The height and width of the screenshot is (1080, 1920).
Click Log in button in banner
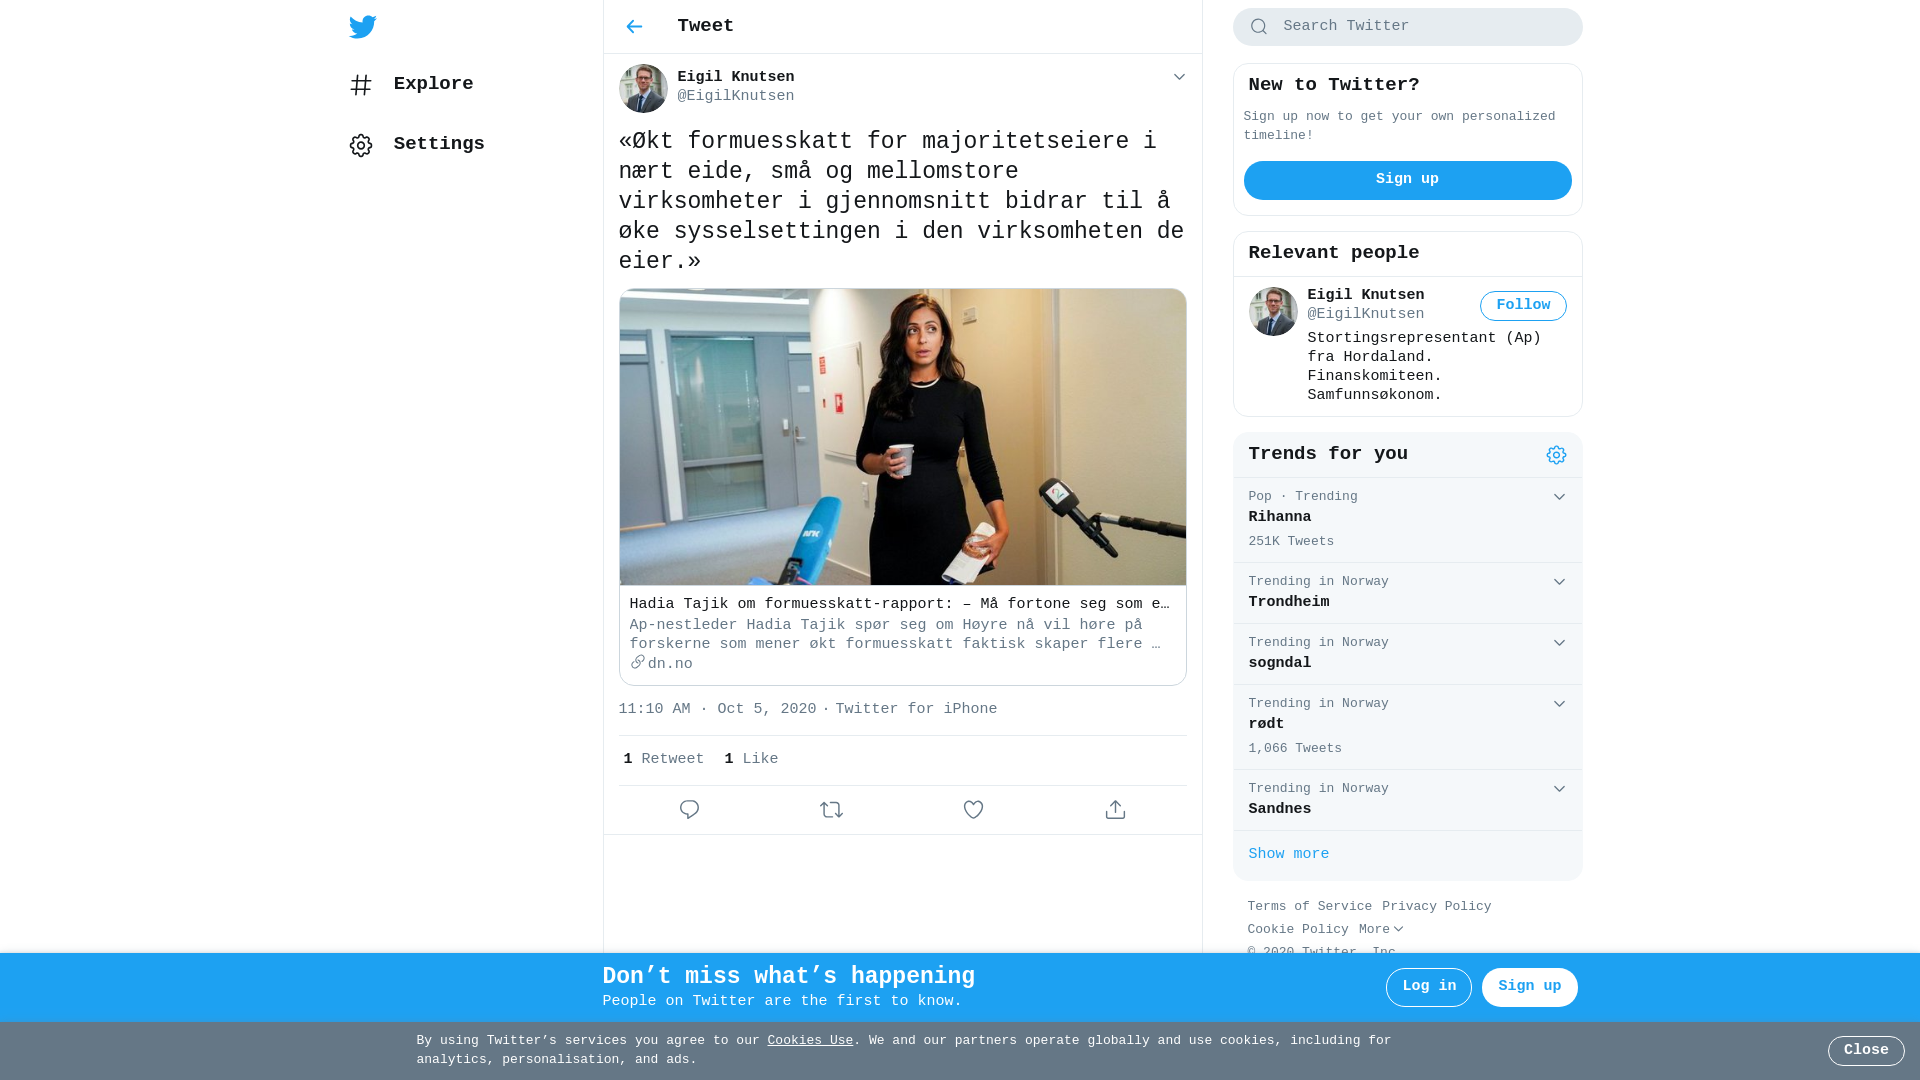[x=1429, y=987]
